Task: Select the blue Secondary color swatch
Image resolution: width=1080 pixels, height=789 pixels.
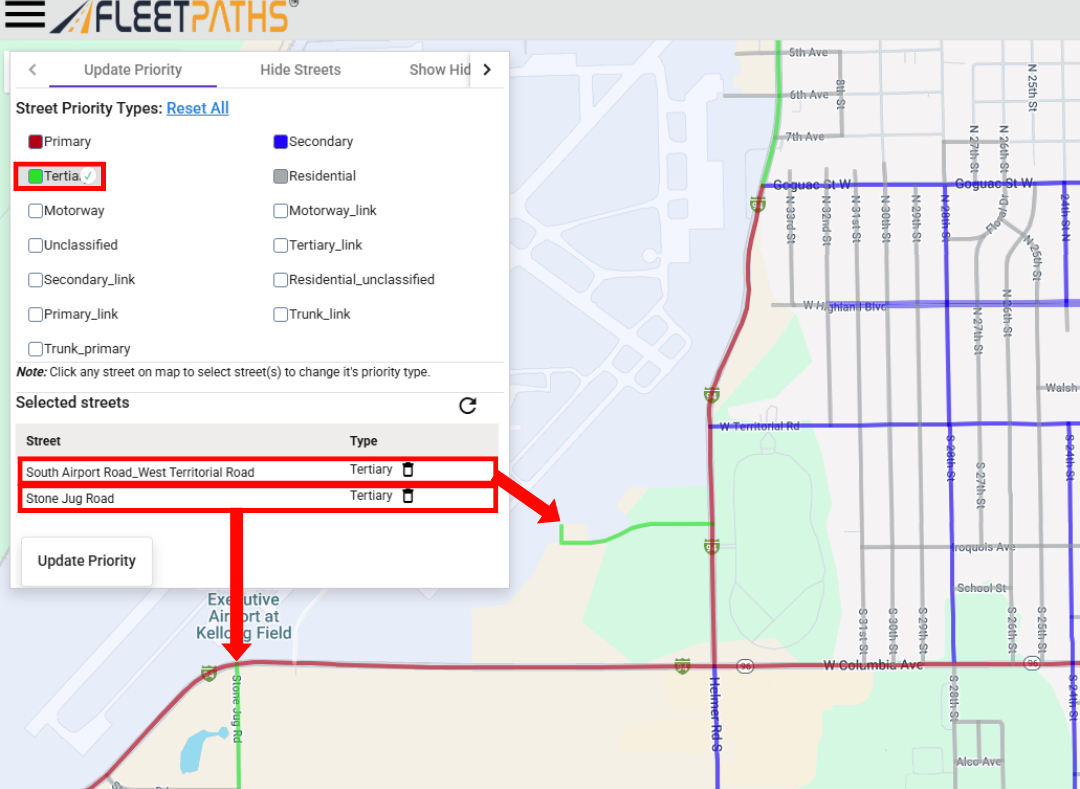Action: pos(281,142)
